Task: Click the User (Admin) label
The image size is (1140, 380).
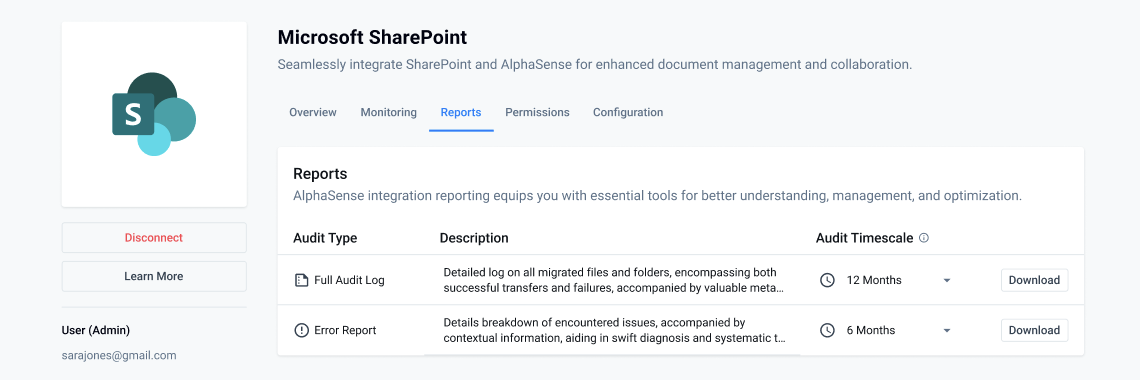Action: click(96, 331)
